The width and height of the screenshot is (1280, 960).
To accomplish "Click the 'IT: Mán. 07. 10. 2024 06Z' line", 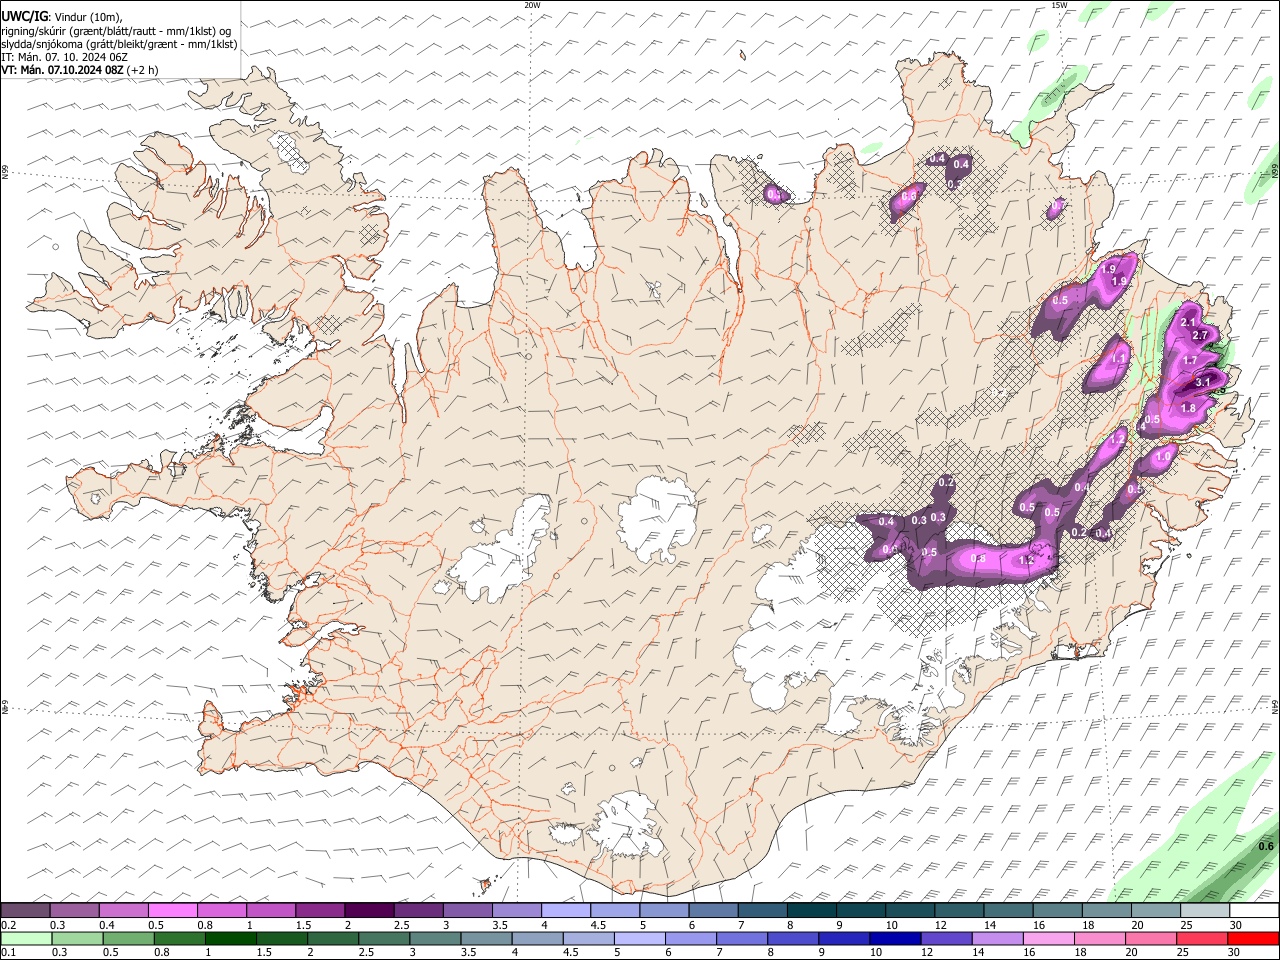I will 65,57.
